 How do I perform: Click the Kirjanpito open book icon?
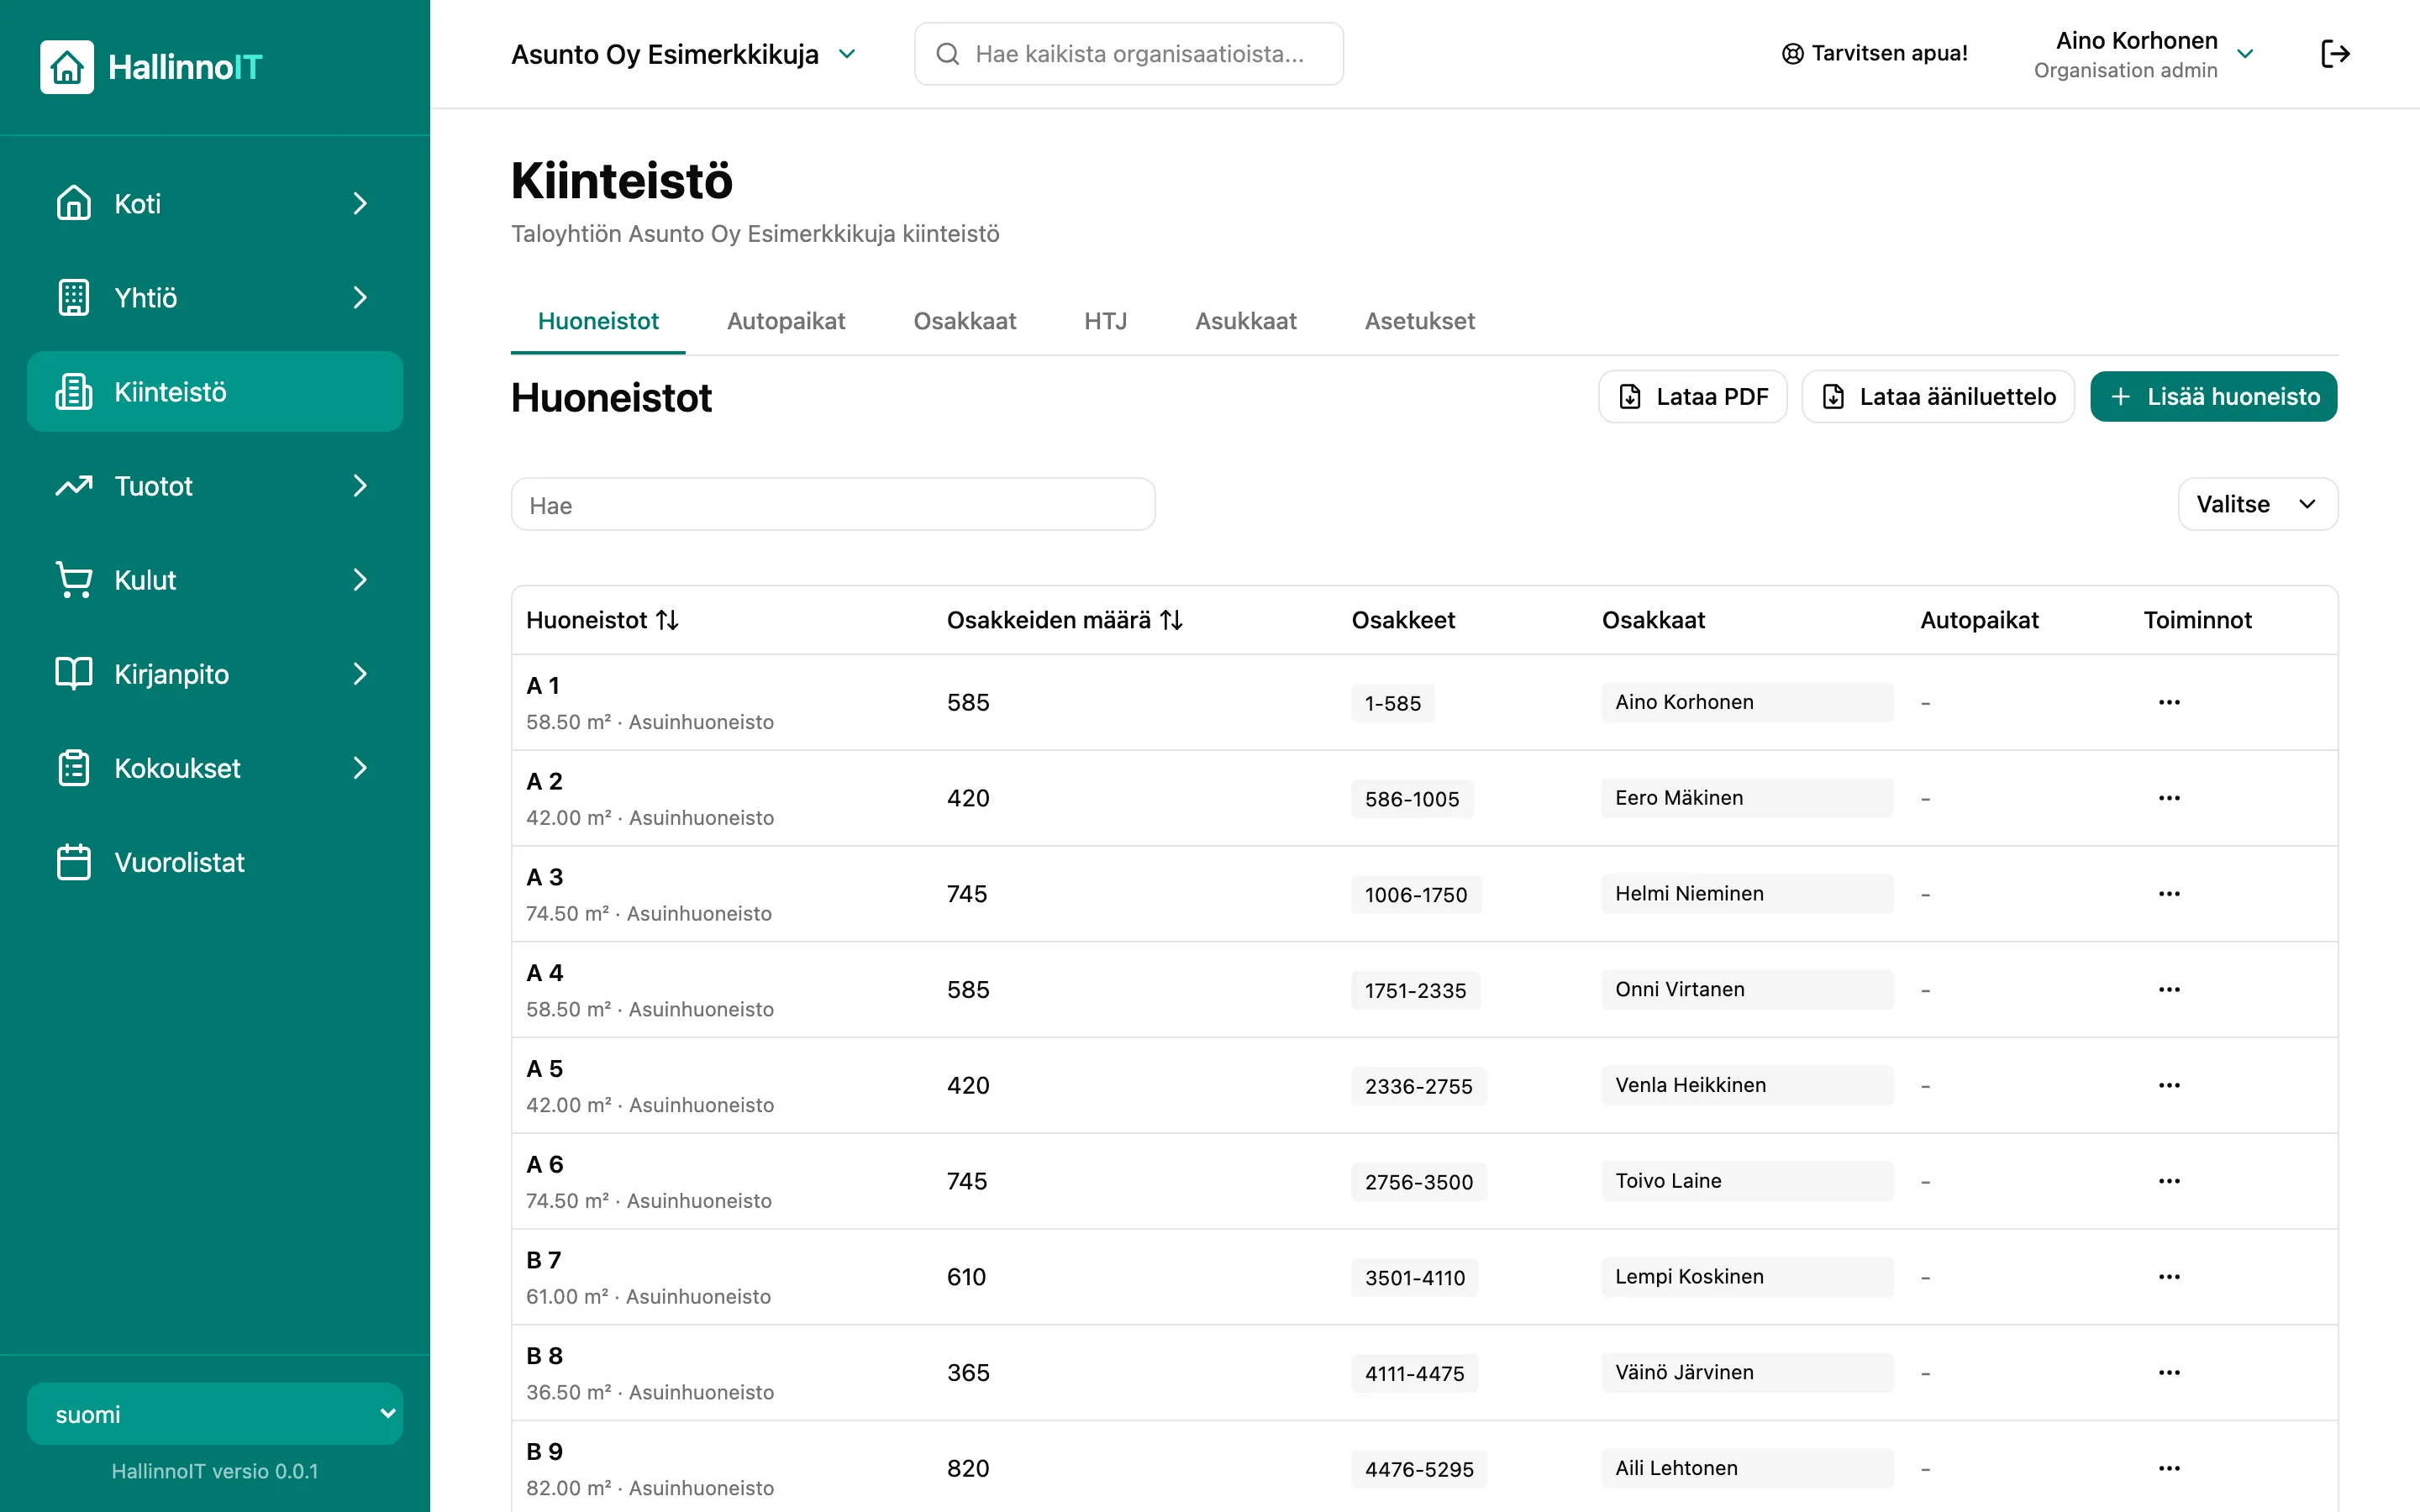[x=74, y=674]
